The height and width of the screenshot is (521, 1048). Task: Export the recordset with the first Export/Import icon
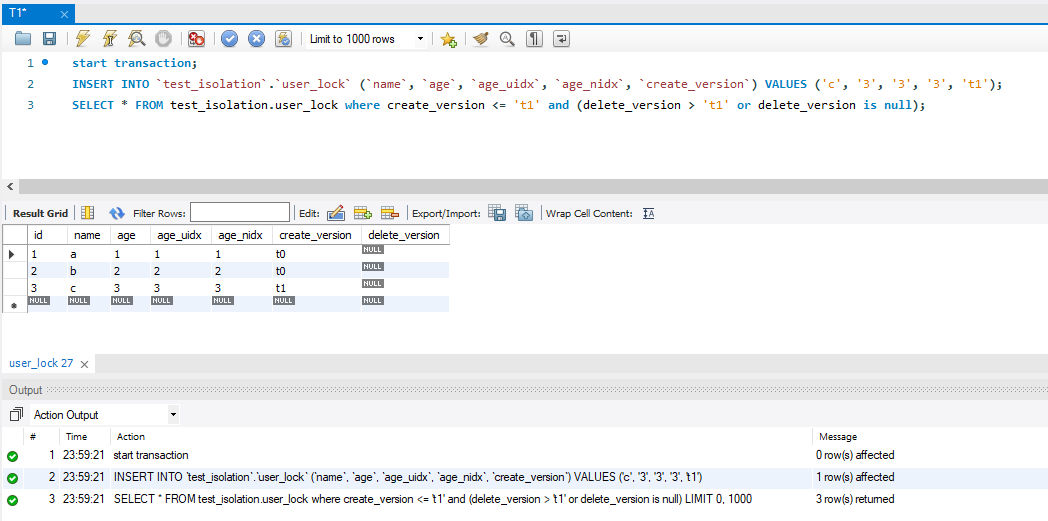point(497,213)
